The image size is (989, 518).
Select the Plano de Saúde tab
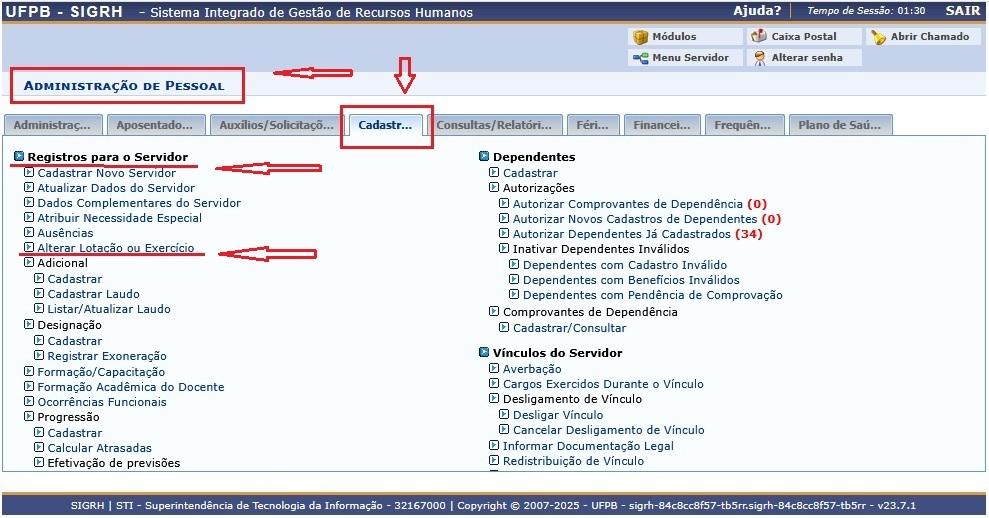click(x=839, y=125)
